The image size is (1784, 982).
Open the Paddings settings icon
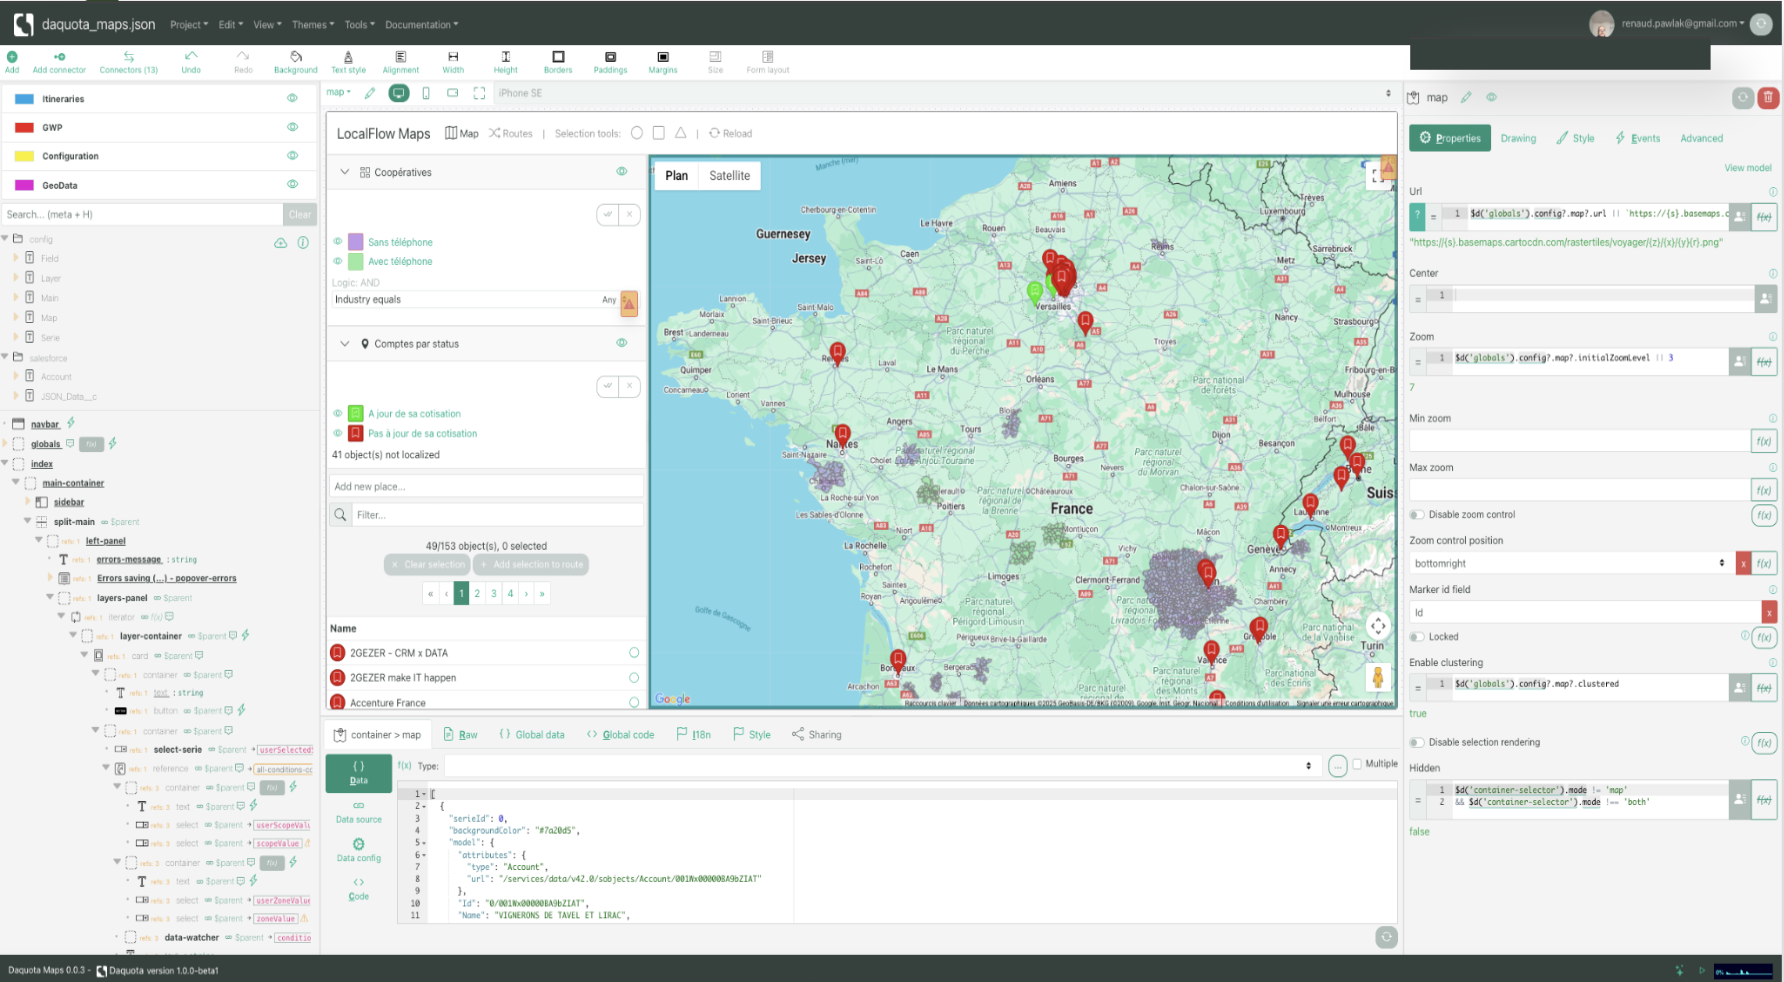point(610,57)
